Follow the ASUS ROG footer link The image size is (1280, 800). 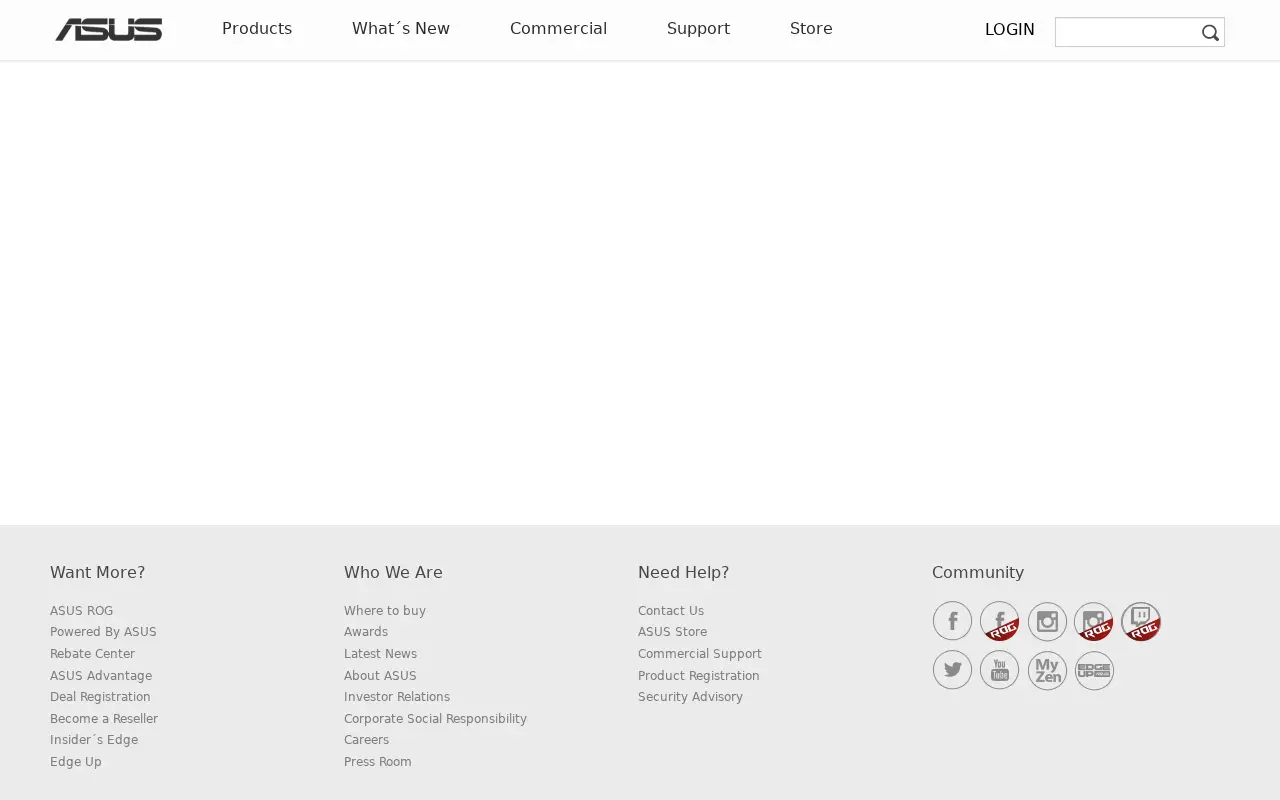81,611
